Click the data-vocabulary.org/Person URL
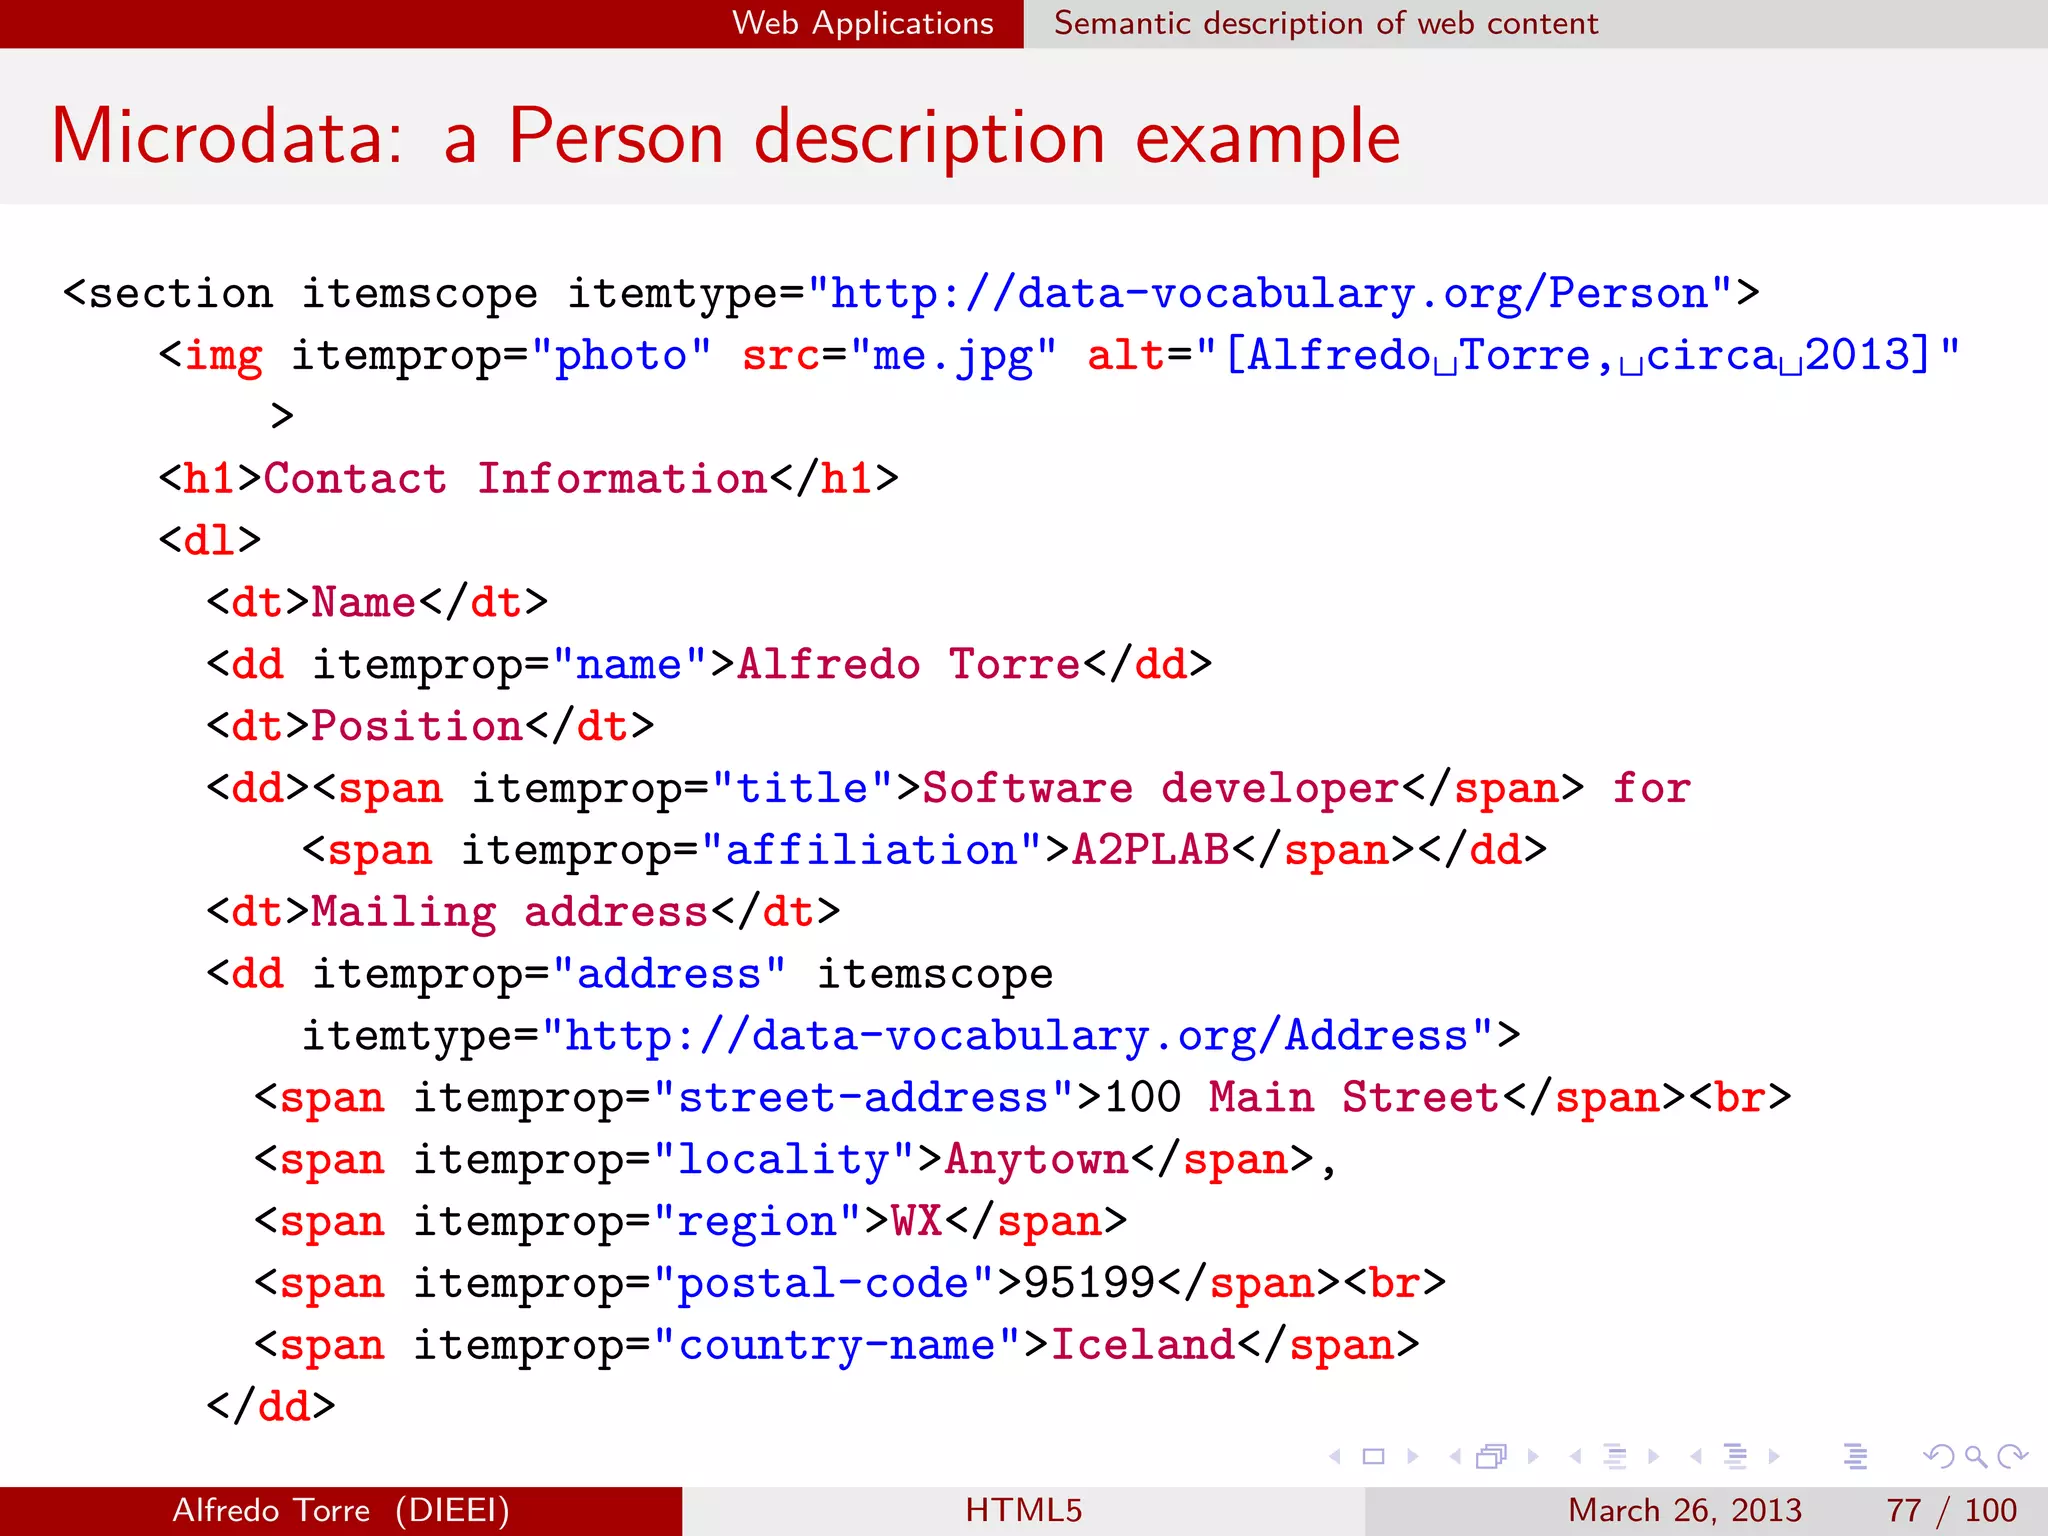2048x1536 pixels. tap(1269, 294)
